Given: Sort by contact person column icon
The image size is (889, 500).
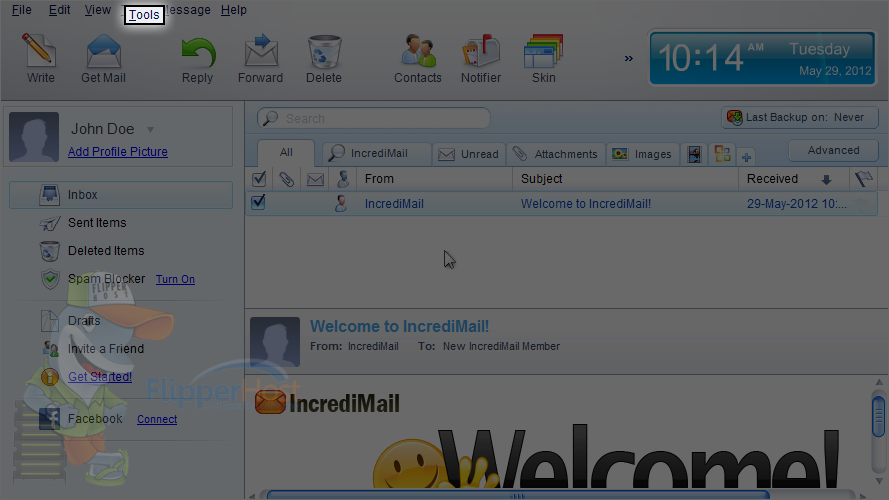Looking at the screenshot, I should tap(343, 179).
